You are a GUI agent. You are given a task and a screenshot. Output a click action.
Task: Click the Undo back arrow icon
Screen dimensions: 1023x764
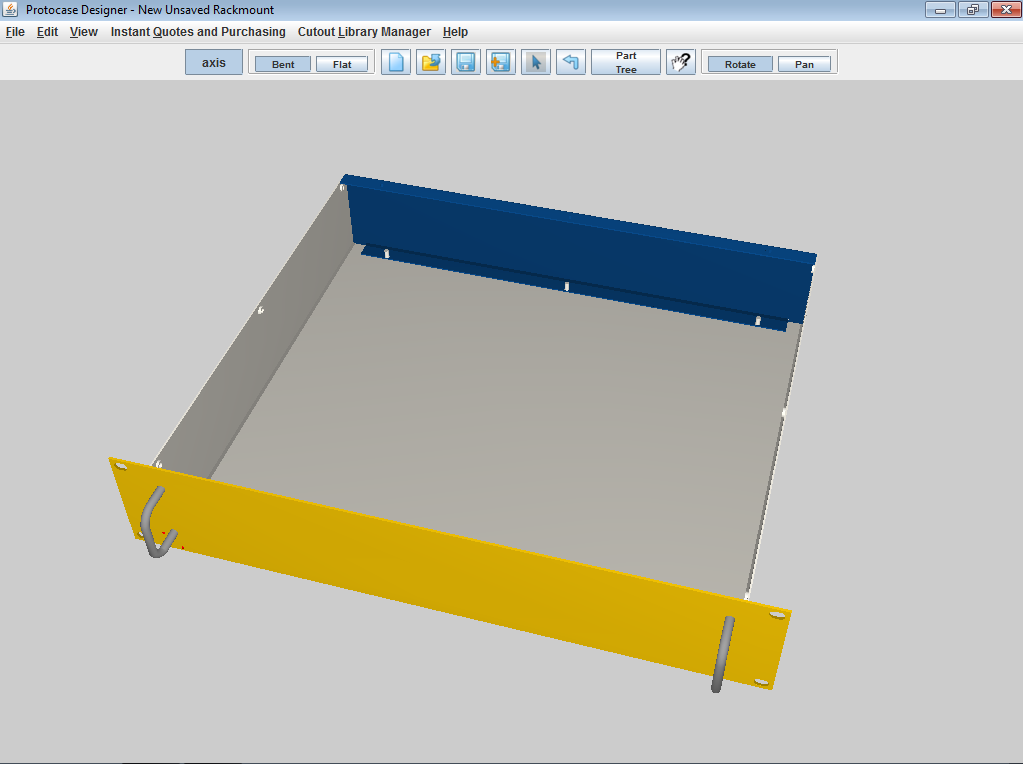(571, 63)
